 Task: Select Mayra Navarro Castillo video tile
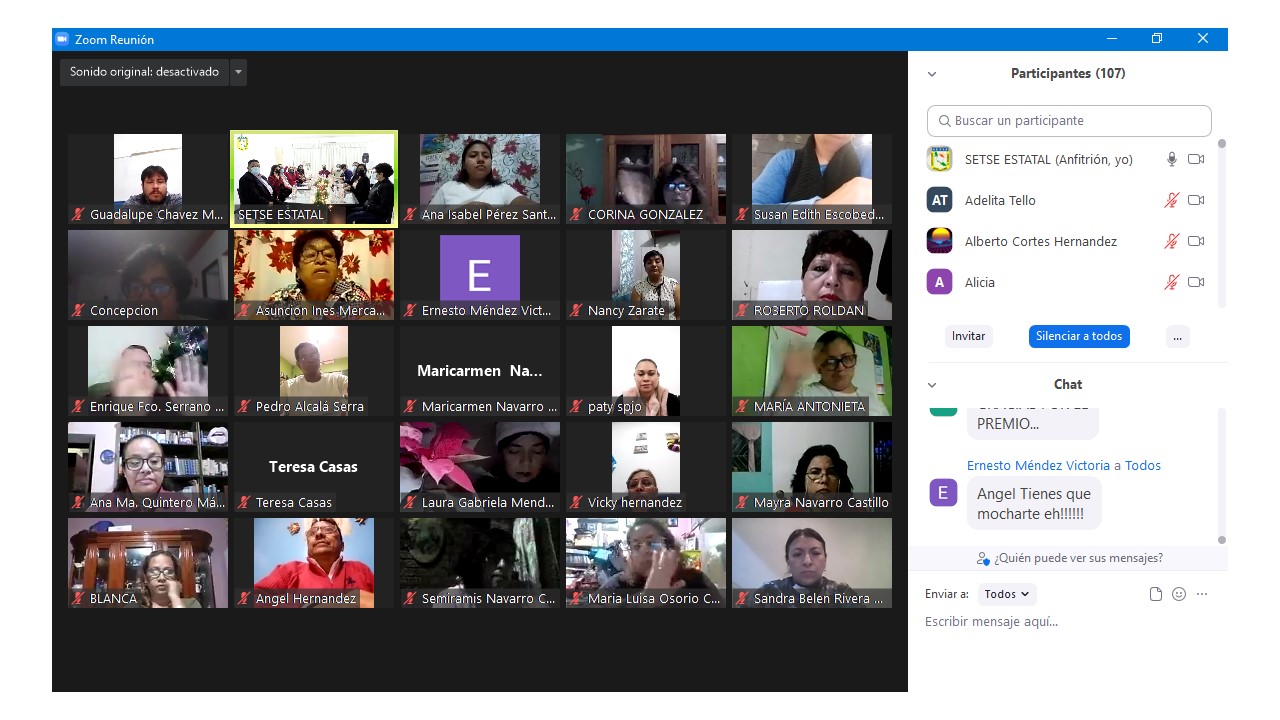pos(812,467)
